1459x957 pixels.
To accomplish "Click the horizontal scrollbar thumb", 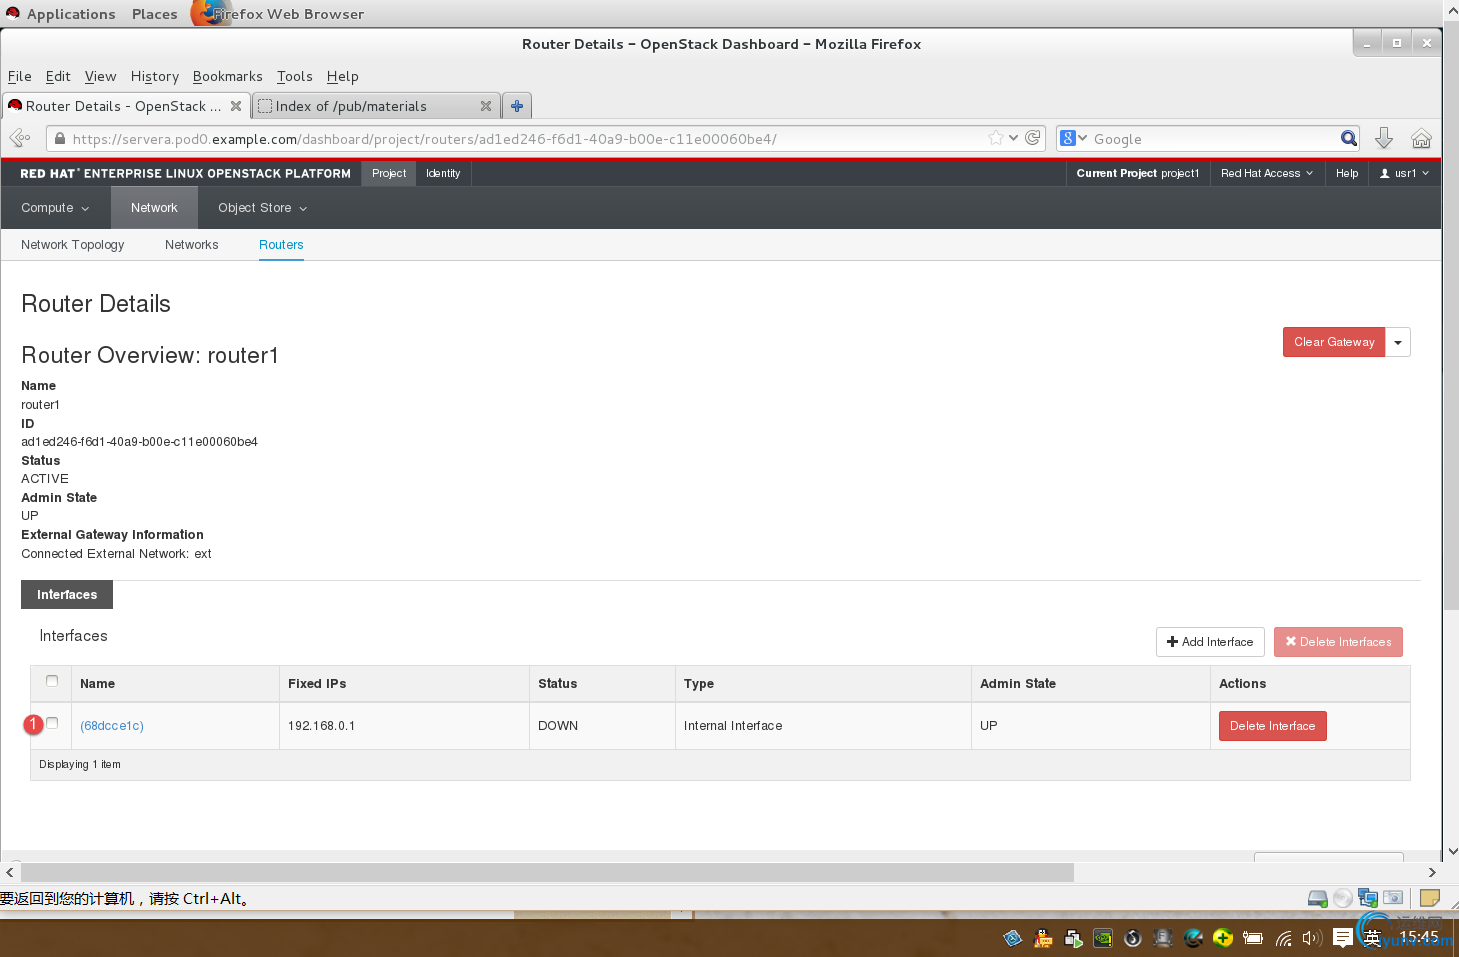I will pos(547,873).
